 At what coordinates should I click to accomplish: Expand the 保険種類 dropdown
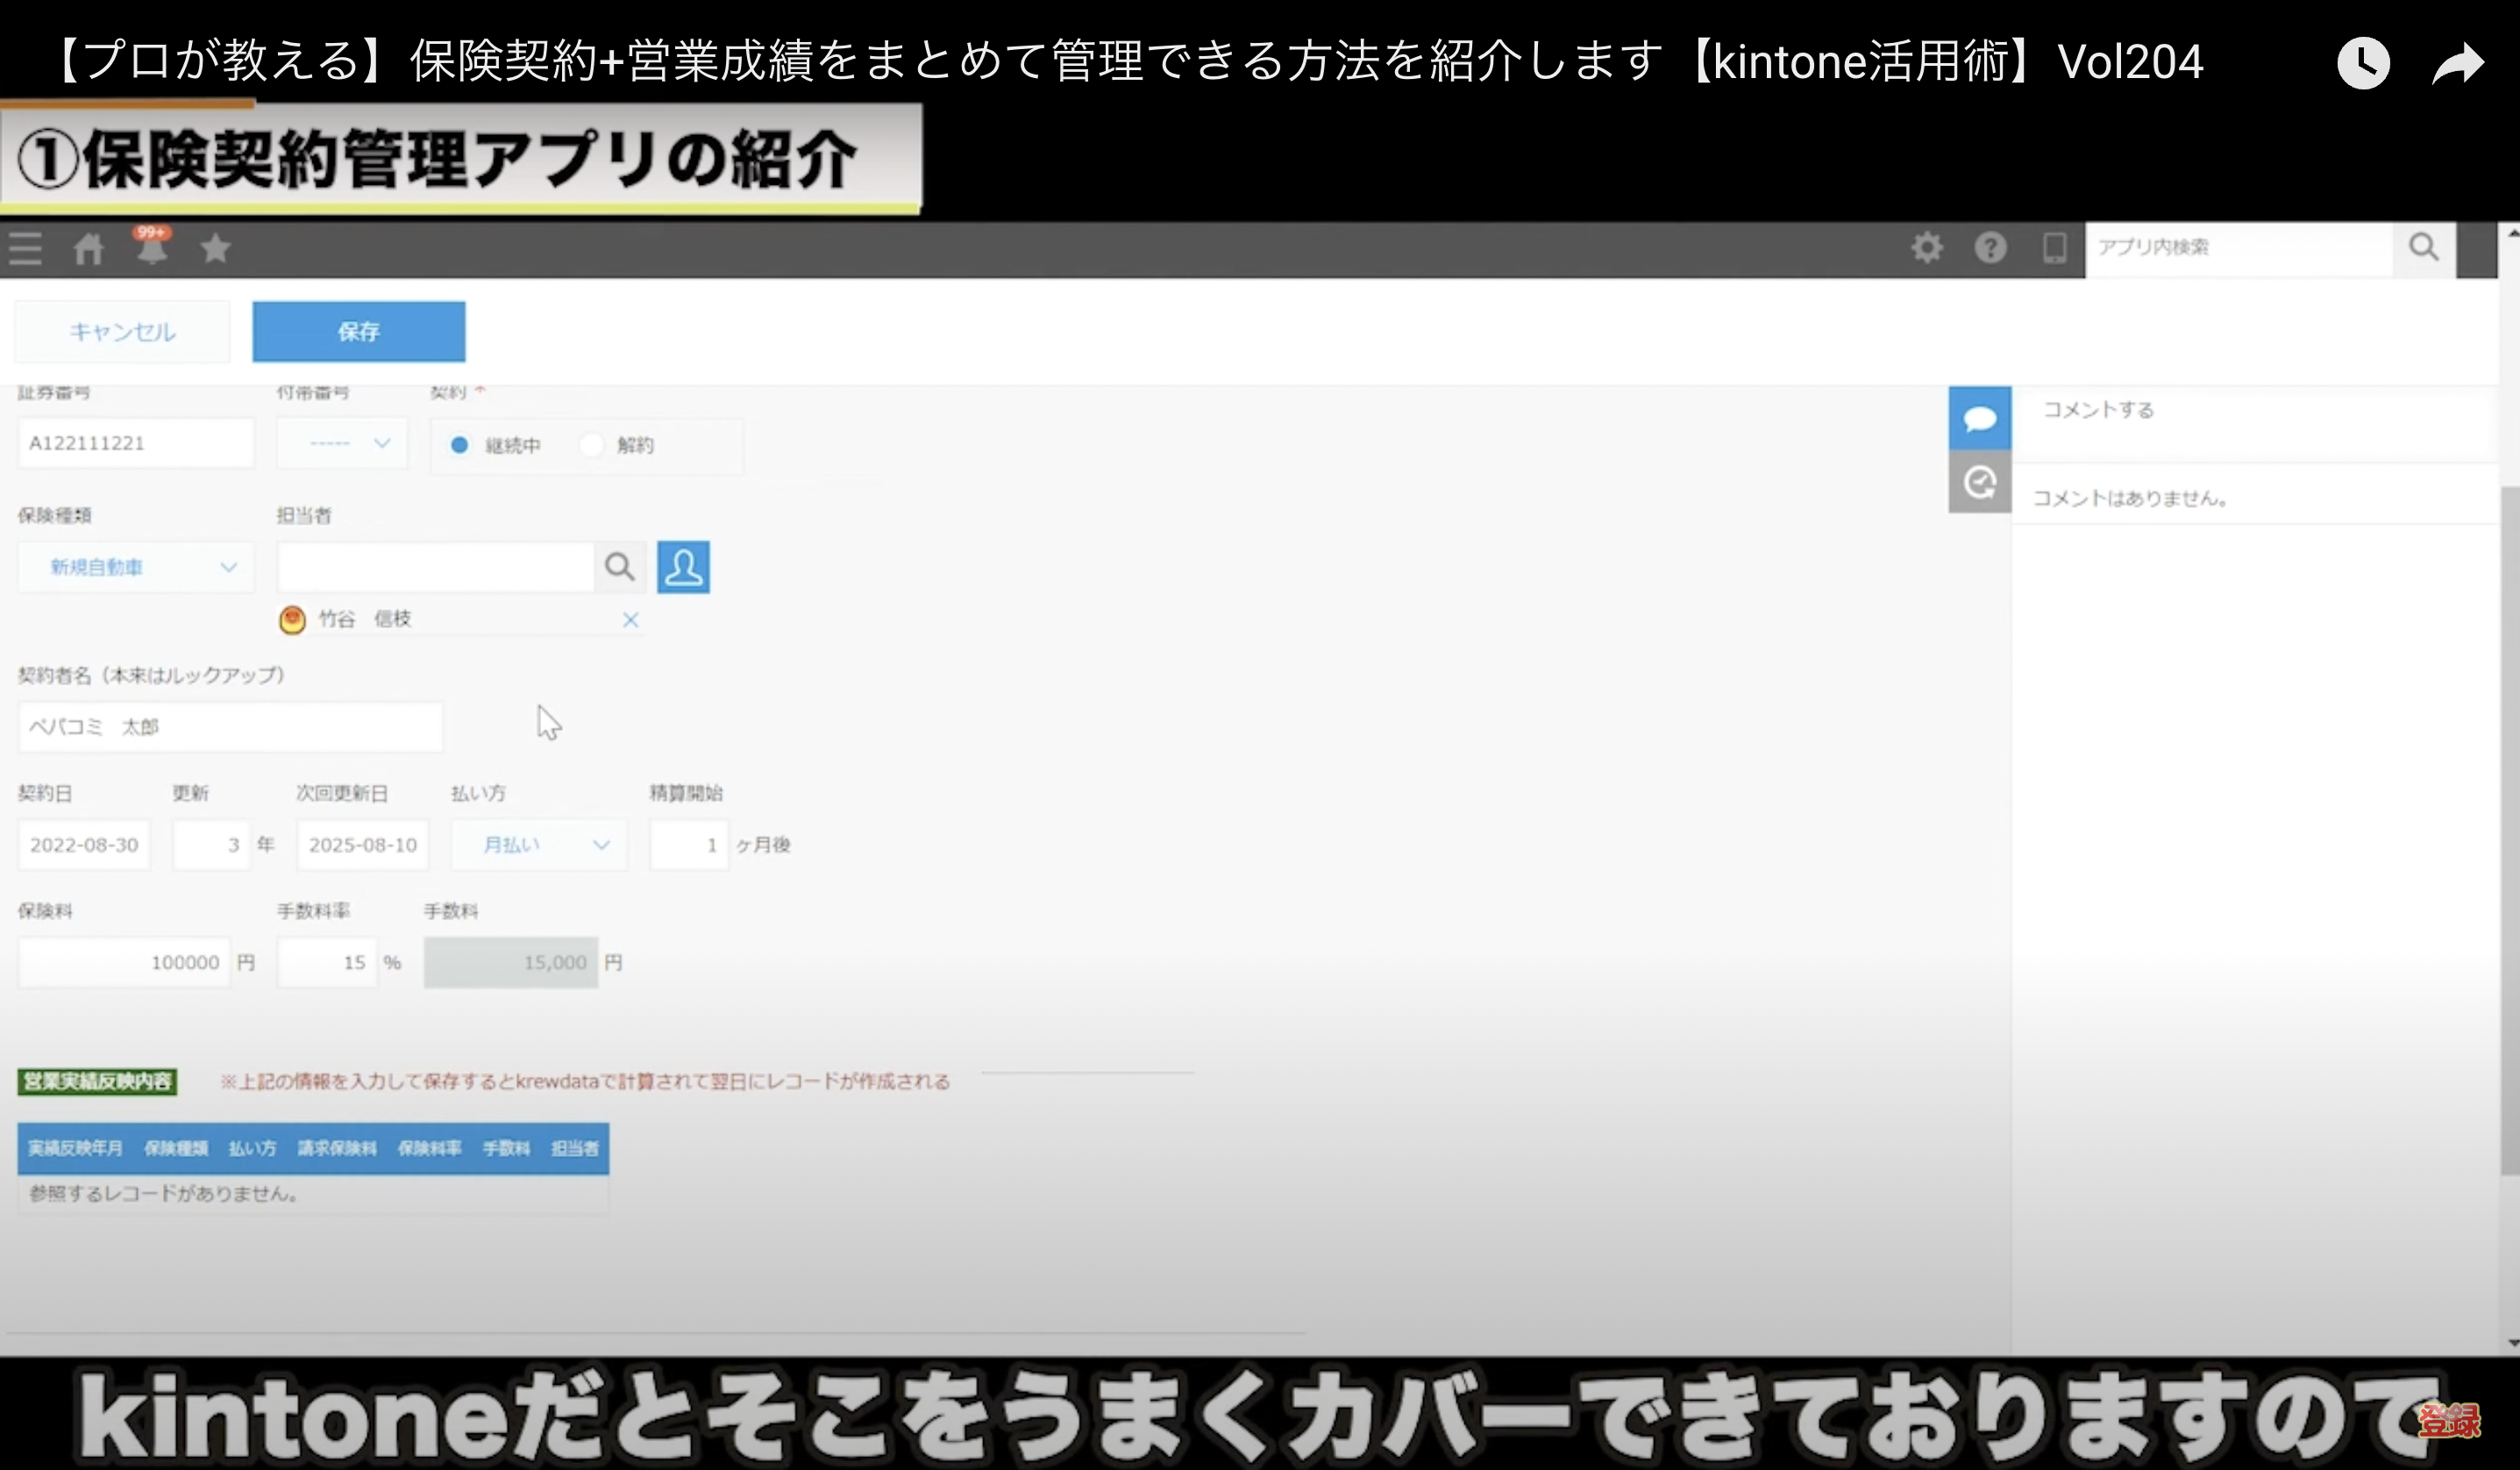(x=136, y=567)
